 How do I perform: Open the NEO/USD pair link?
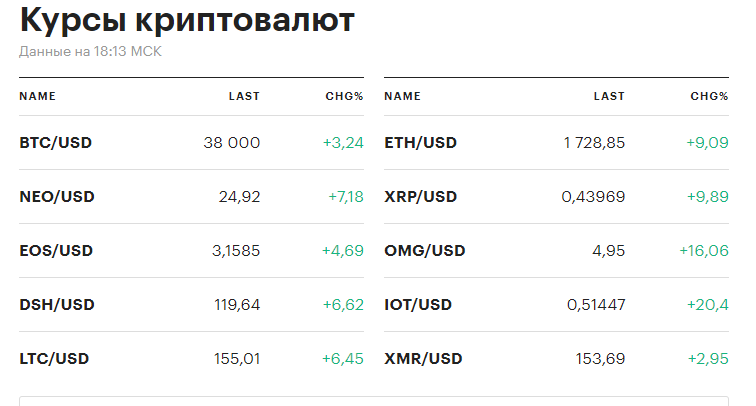click(57, 197)
